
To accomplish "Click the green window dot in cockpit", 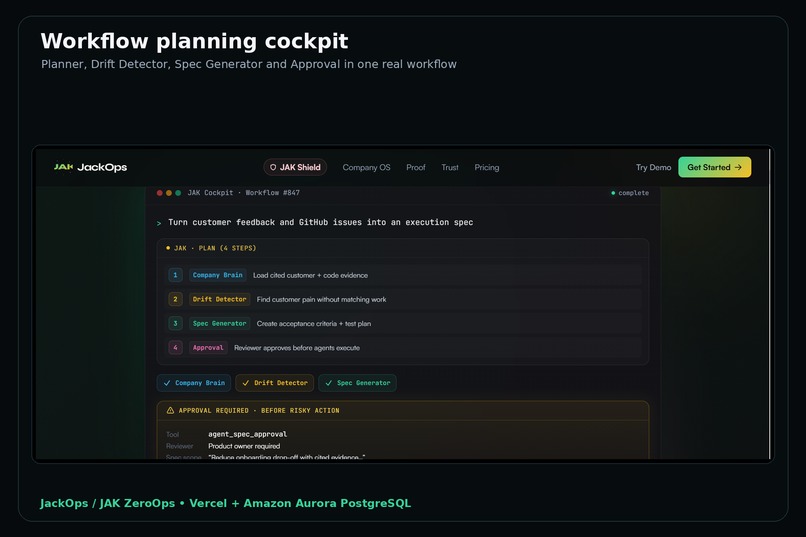I will (x=178, y=193).
